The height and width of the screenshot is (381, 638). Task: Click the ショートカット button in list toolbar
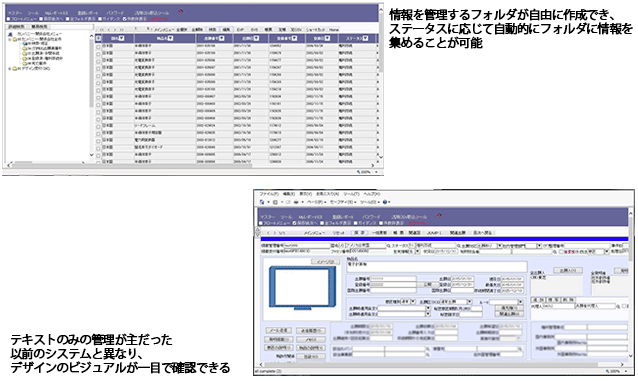tap(315, 30)
